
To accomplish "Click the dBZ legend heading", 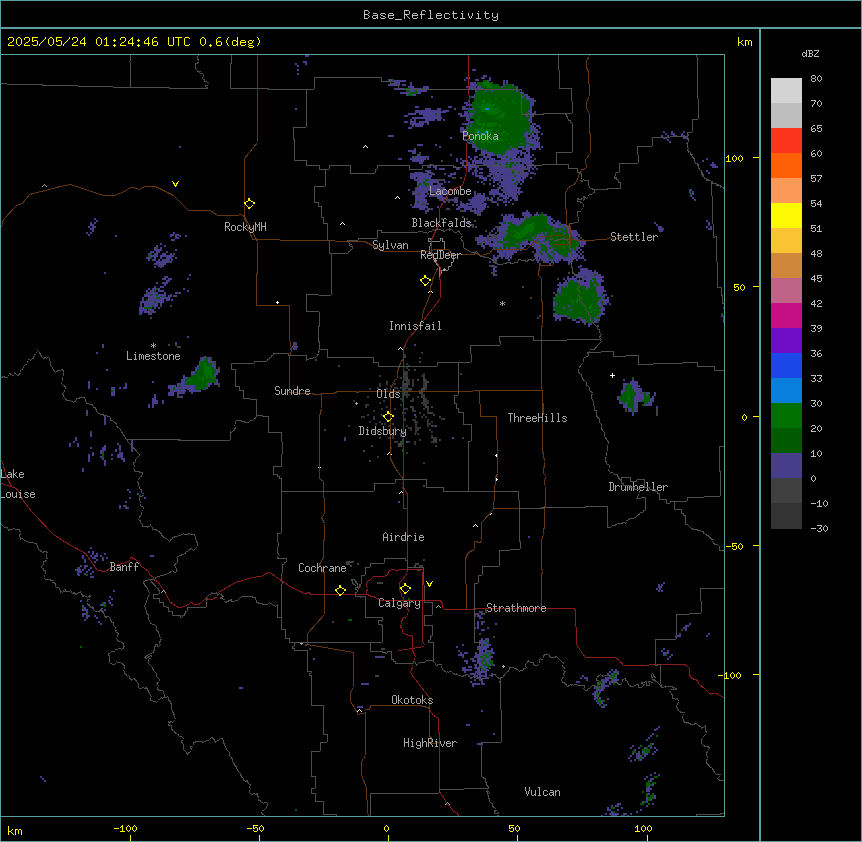I will (x=810, y=54).
